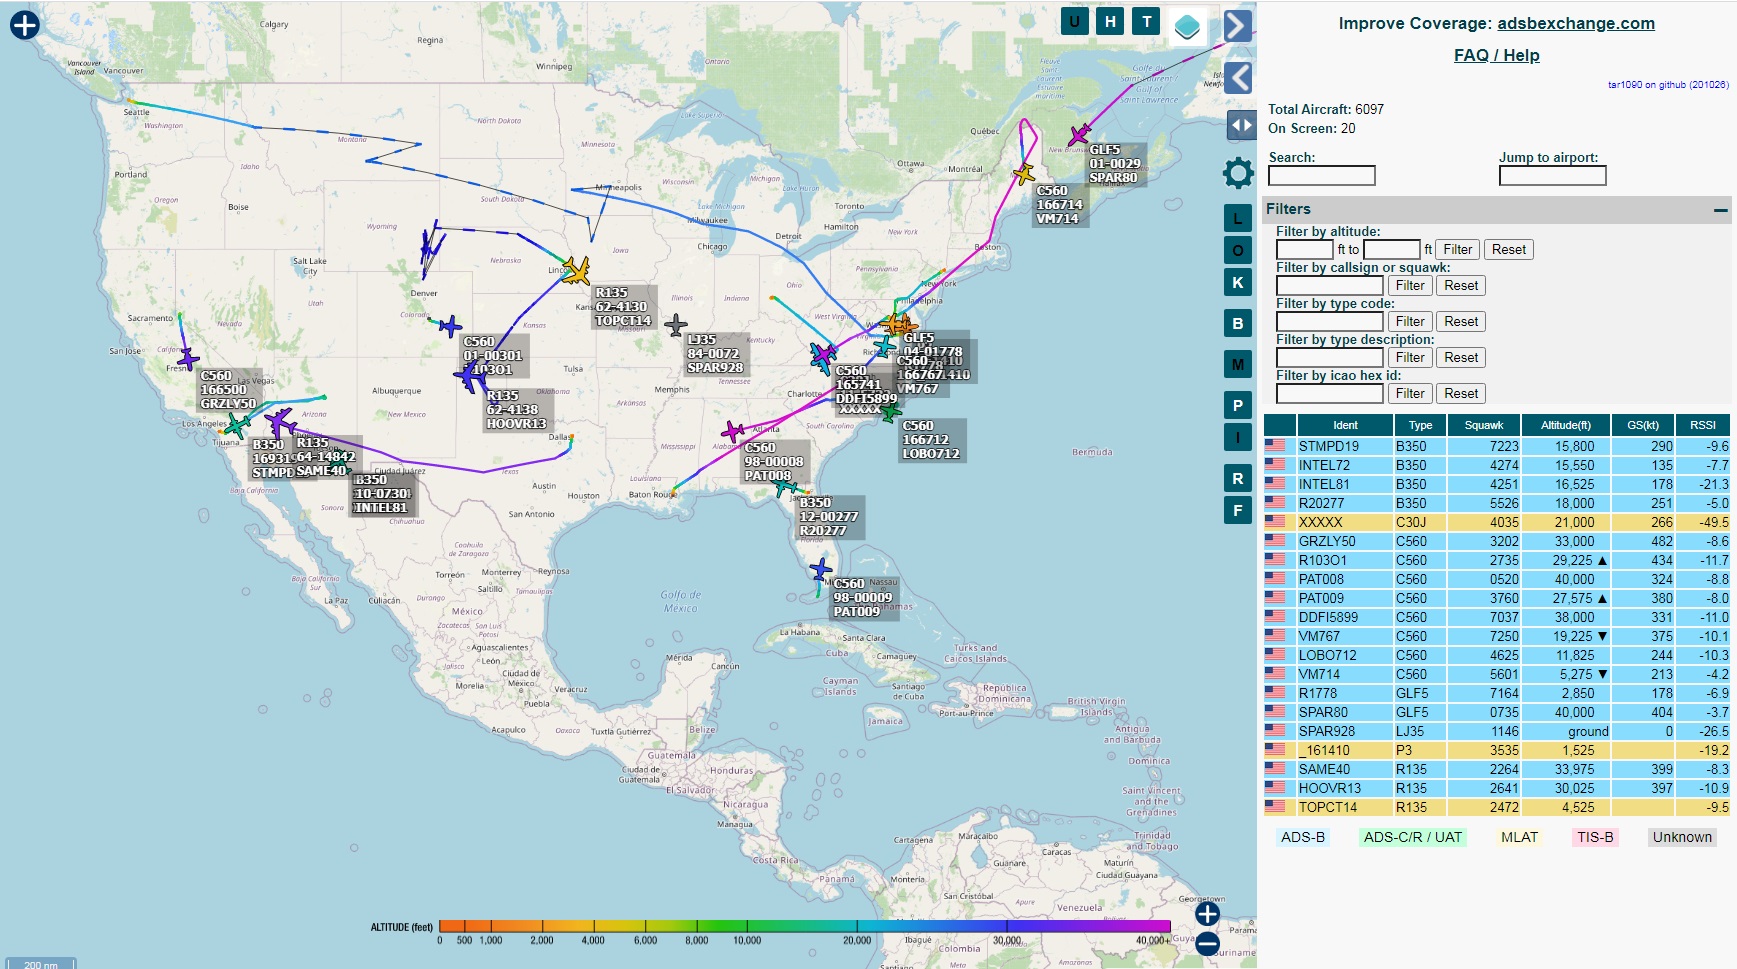Toggle the O map option button

click(x=1238, y=250)
